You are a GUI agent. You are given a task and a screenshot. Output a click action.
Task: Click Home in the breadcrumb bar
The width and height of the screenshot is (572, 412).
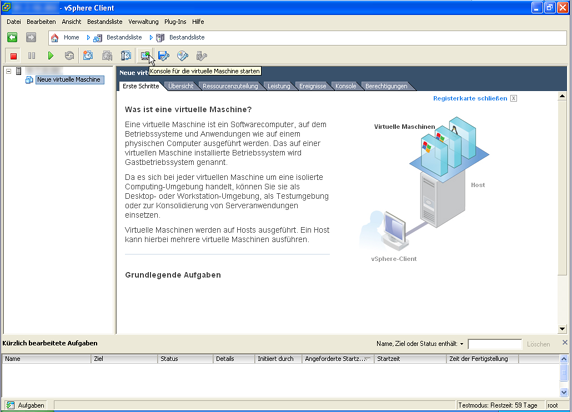pyautogui.click(x=71, y=38)
